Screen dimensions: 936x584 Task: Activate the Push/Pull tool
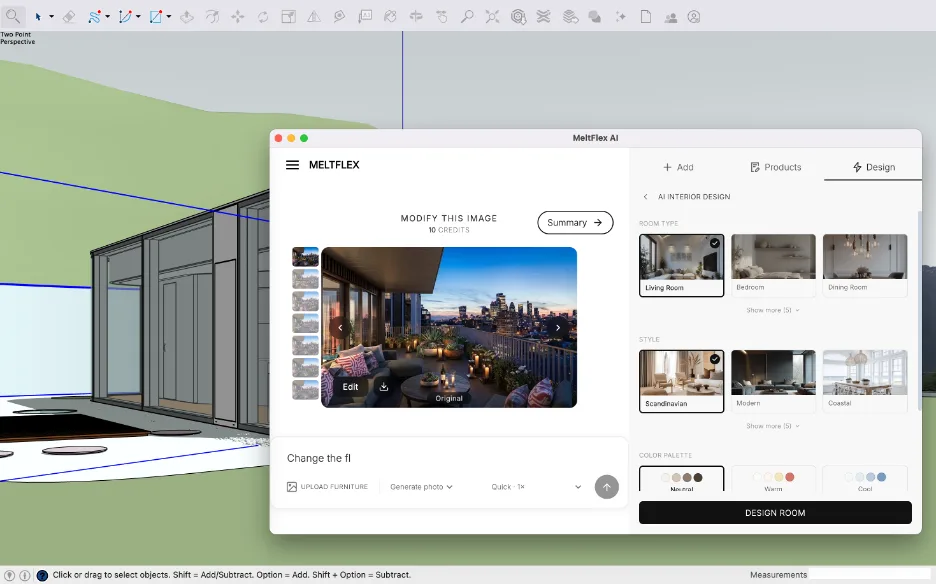point(187,17)
